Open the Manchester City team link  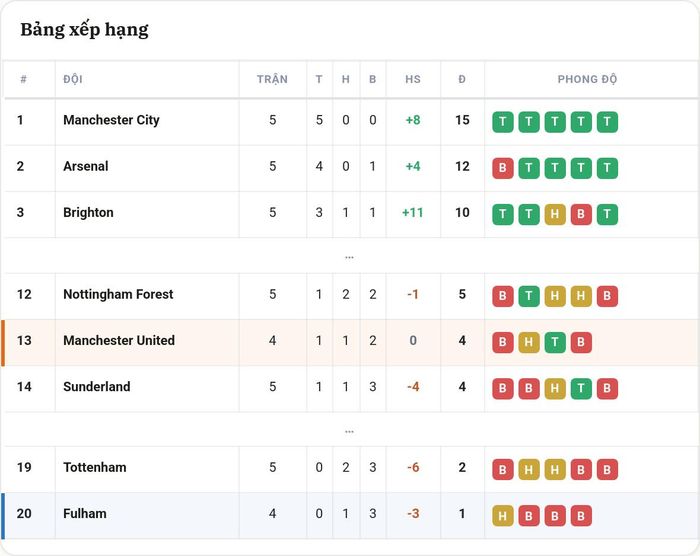(x=111, y=120)
